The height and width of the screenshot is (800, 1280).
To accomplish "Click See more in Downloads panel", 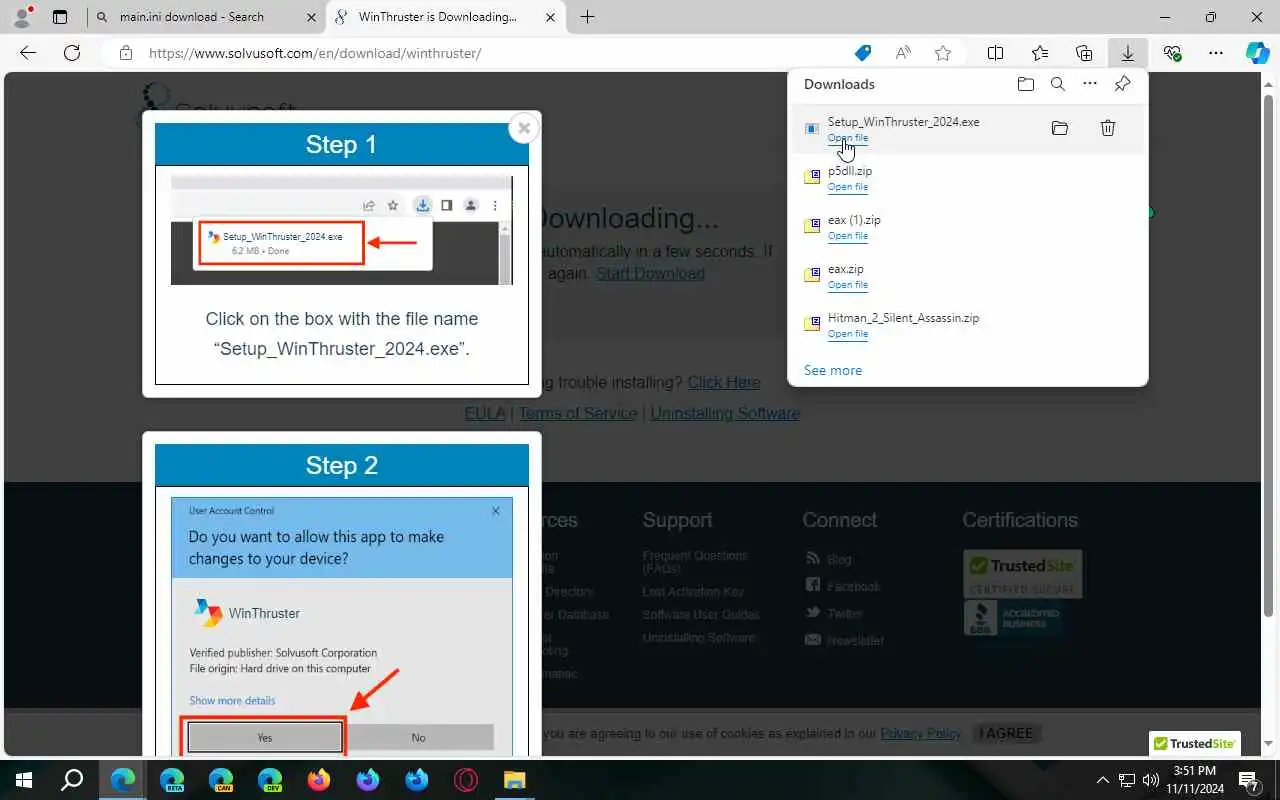I will click(x=833, y=370).
